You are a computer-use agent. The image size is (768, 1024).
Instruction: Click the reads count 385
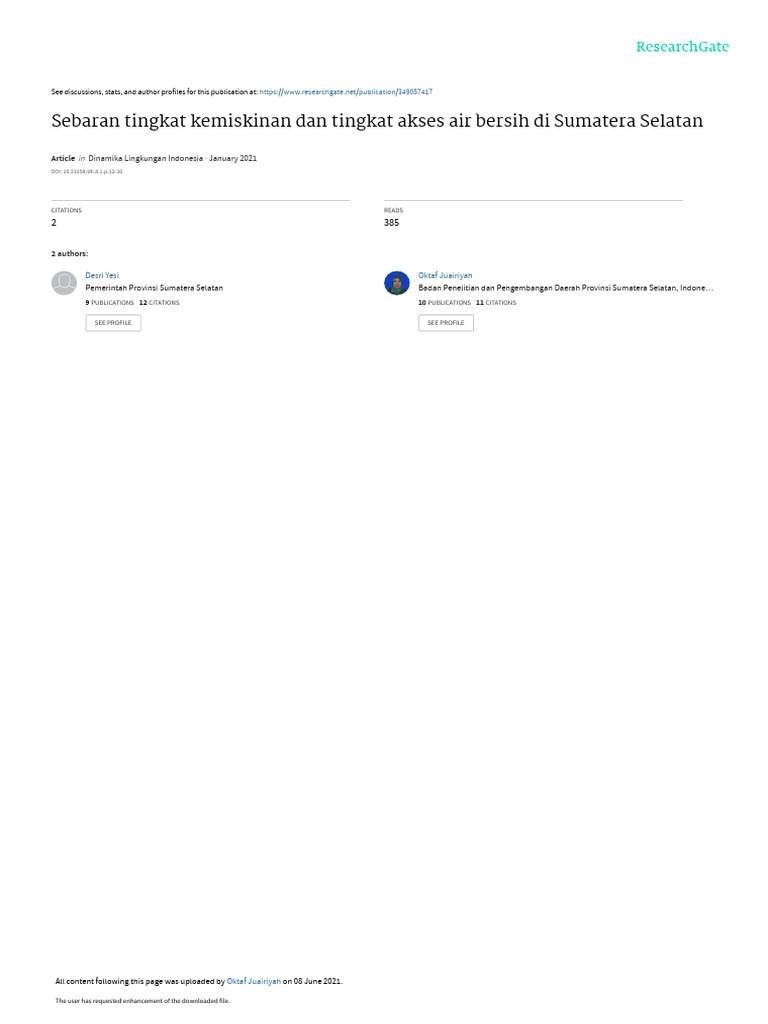point(391,223)
